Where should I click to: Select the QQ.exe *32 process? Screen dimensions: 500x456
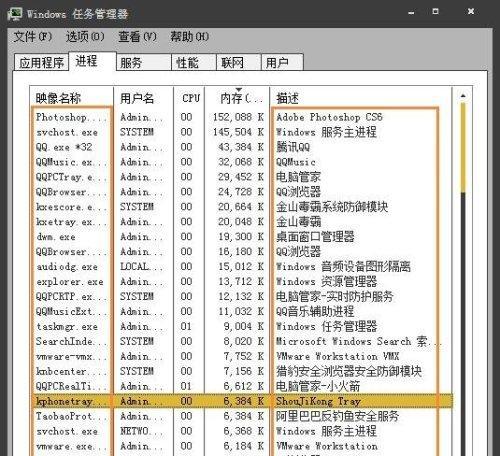[x=241, y=147]
